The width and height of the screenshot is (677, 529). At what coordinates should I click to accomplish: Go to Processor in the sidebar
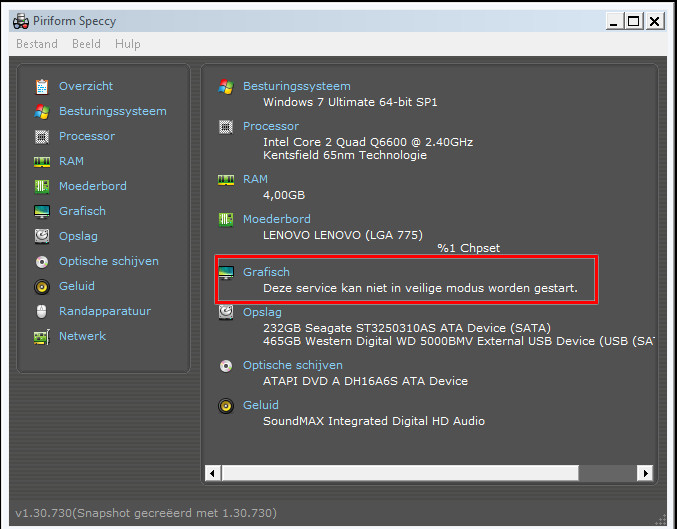(x=87, y=136)
